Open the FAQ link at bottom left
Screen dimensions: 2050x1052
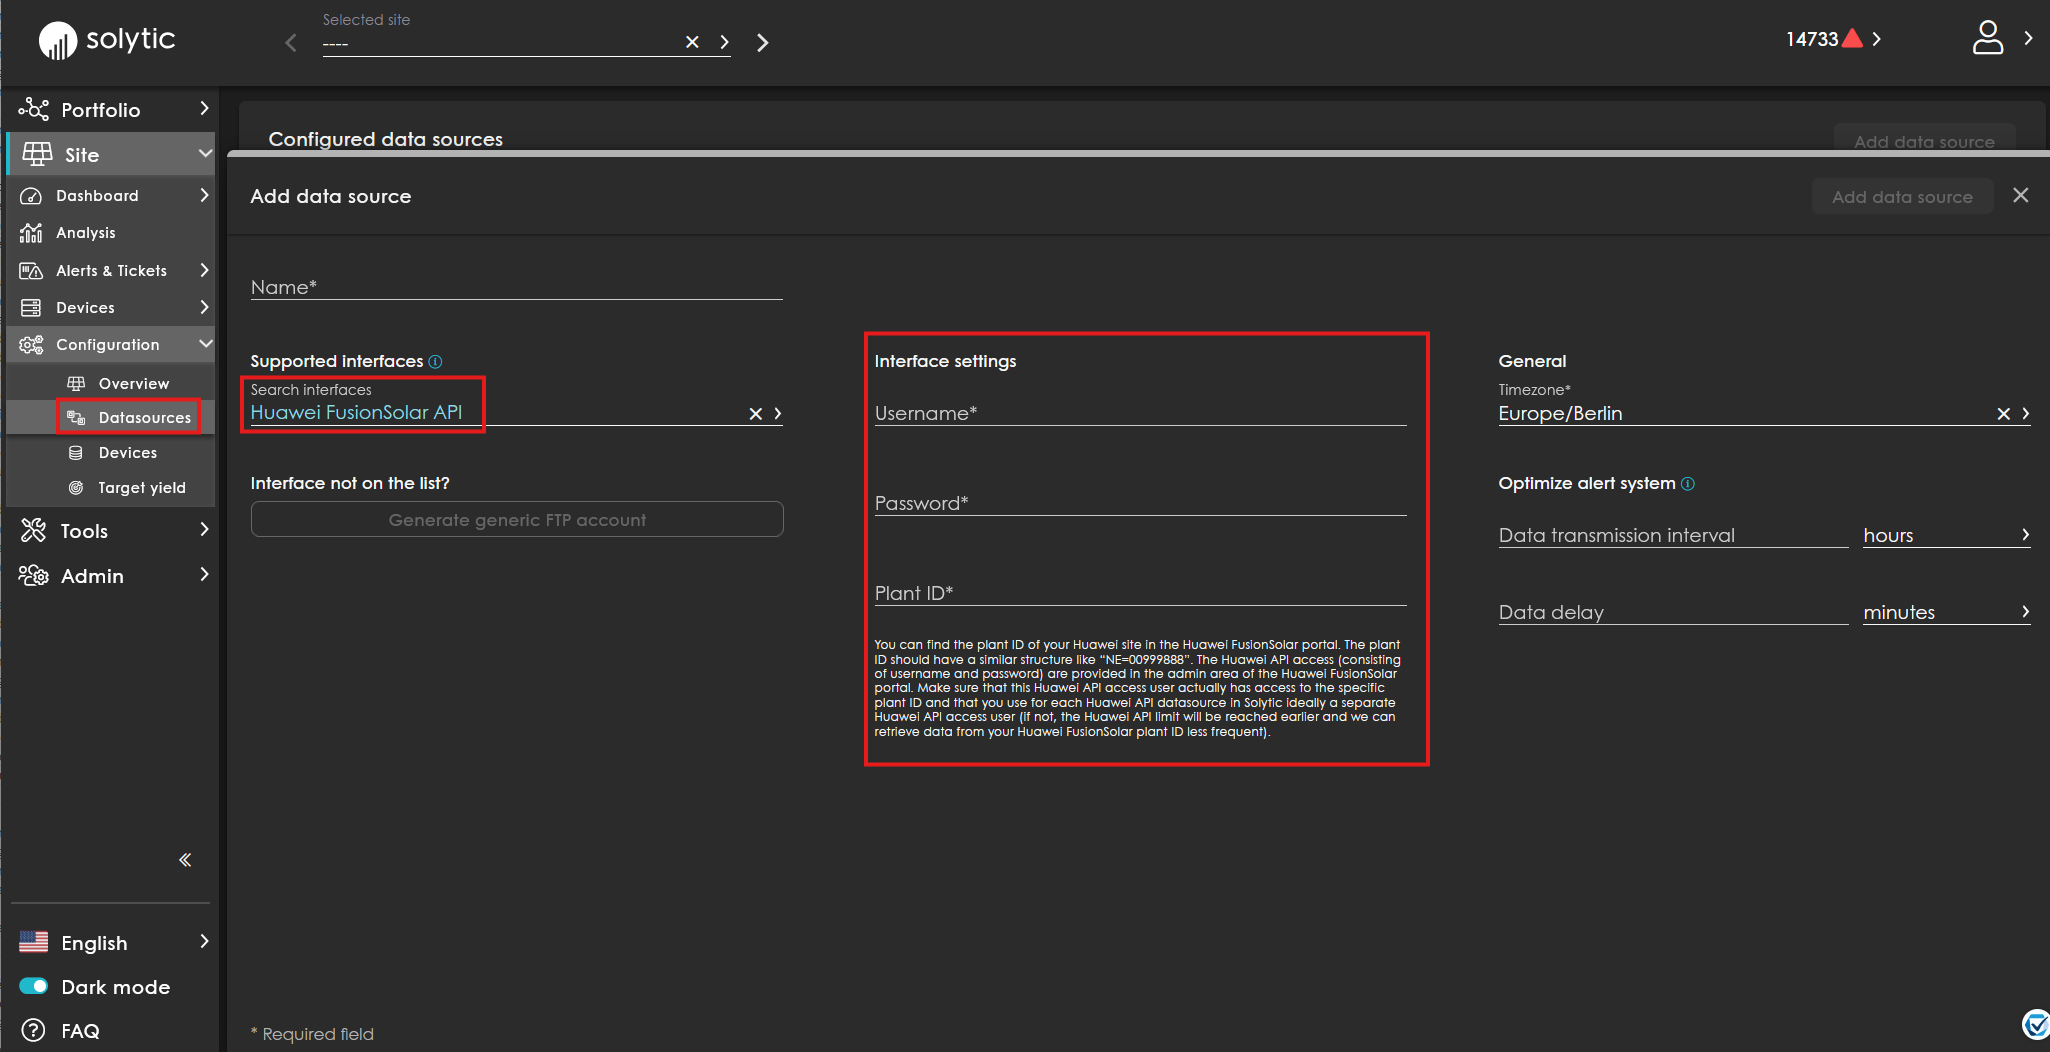point(80,1030)
